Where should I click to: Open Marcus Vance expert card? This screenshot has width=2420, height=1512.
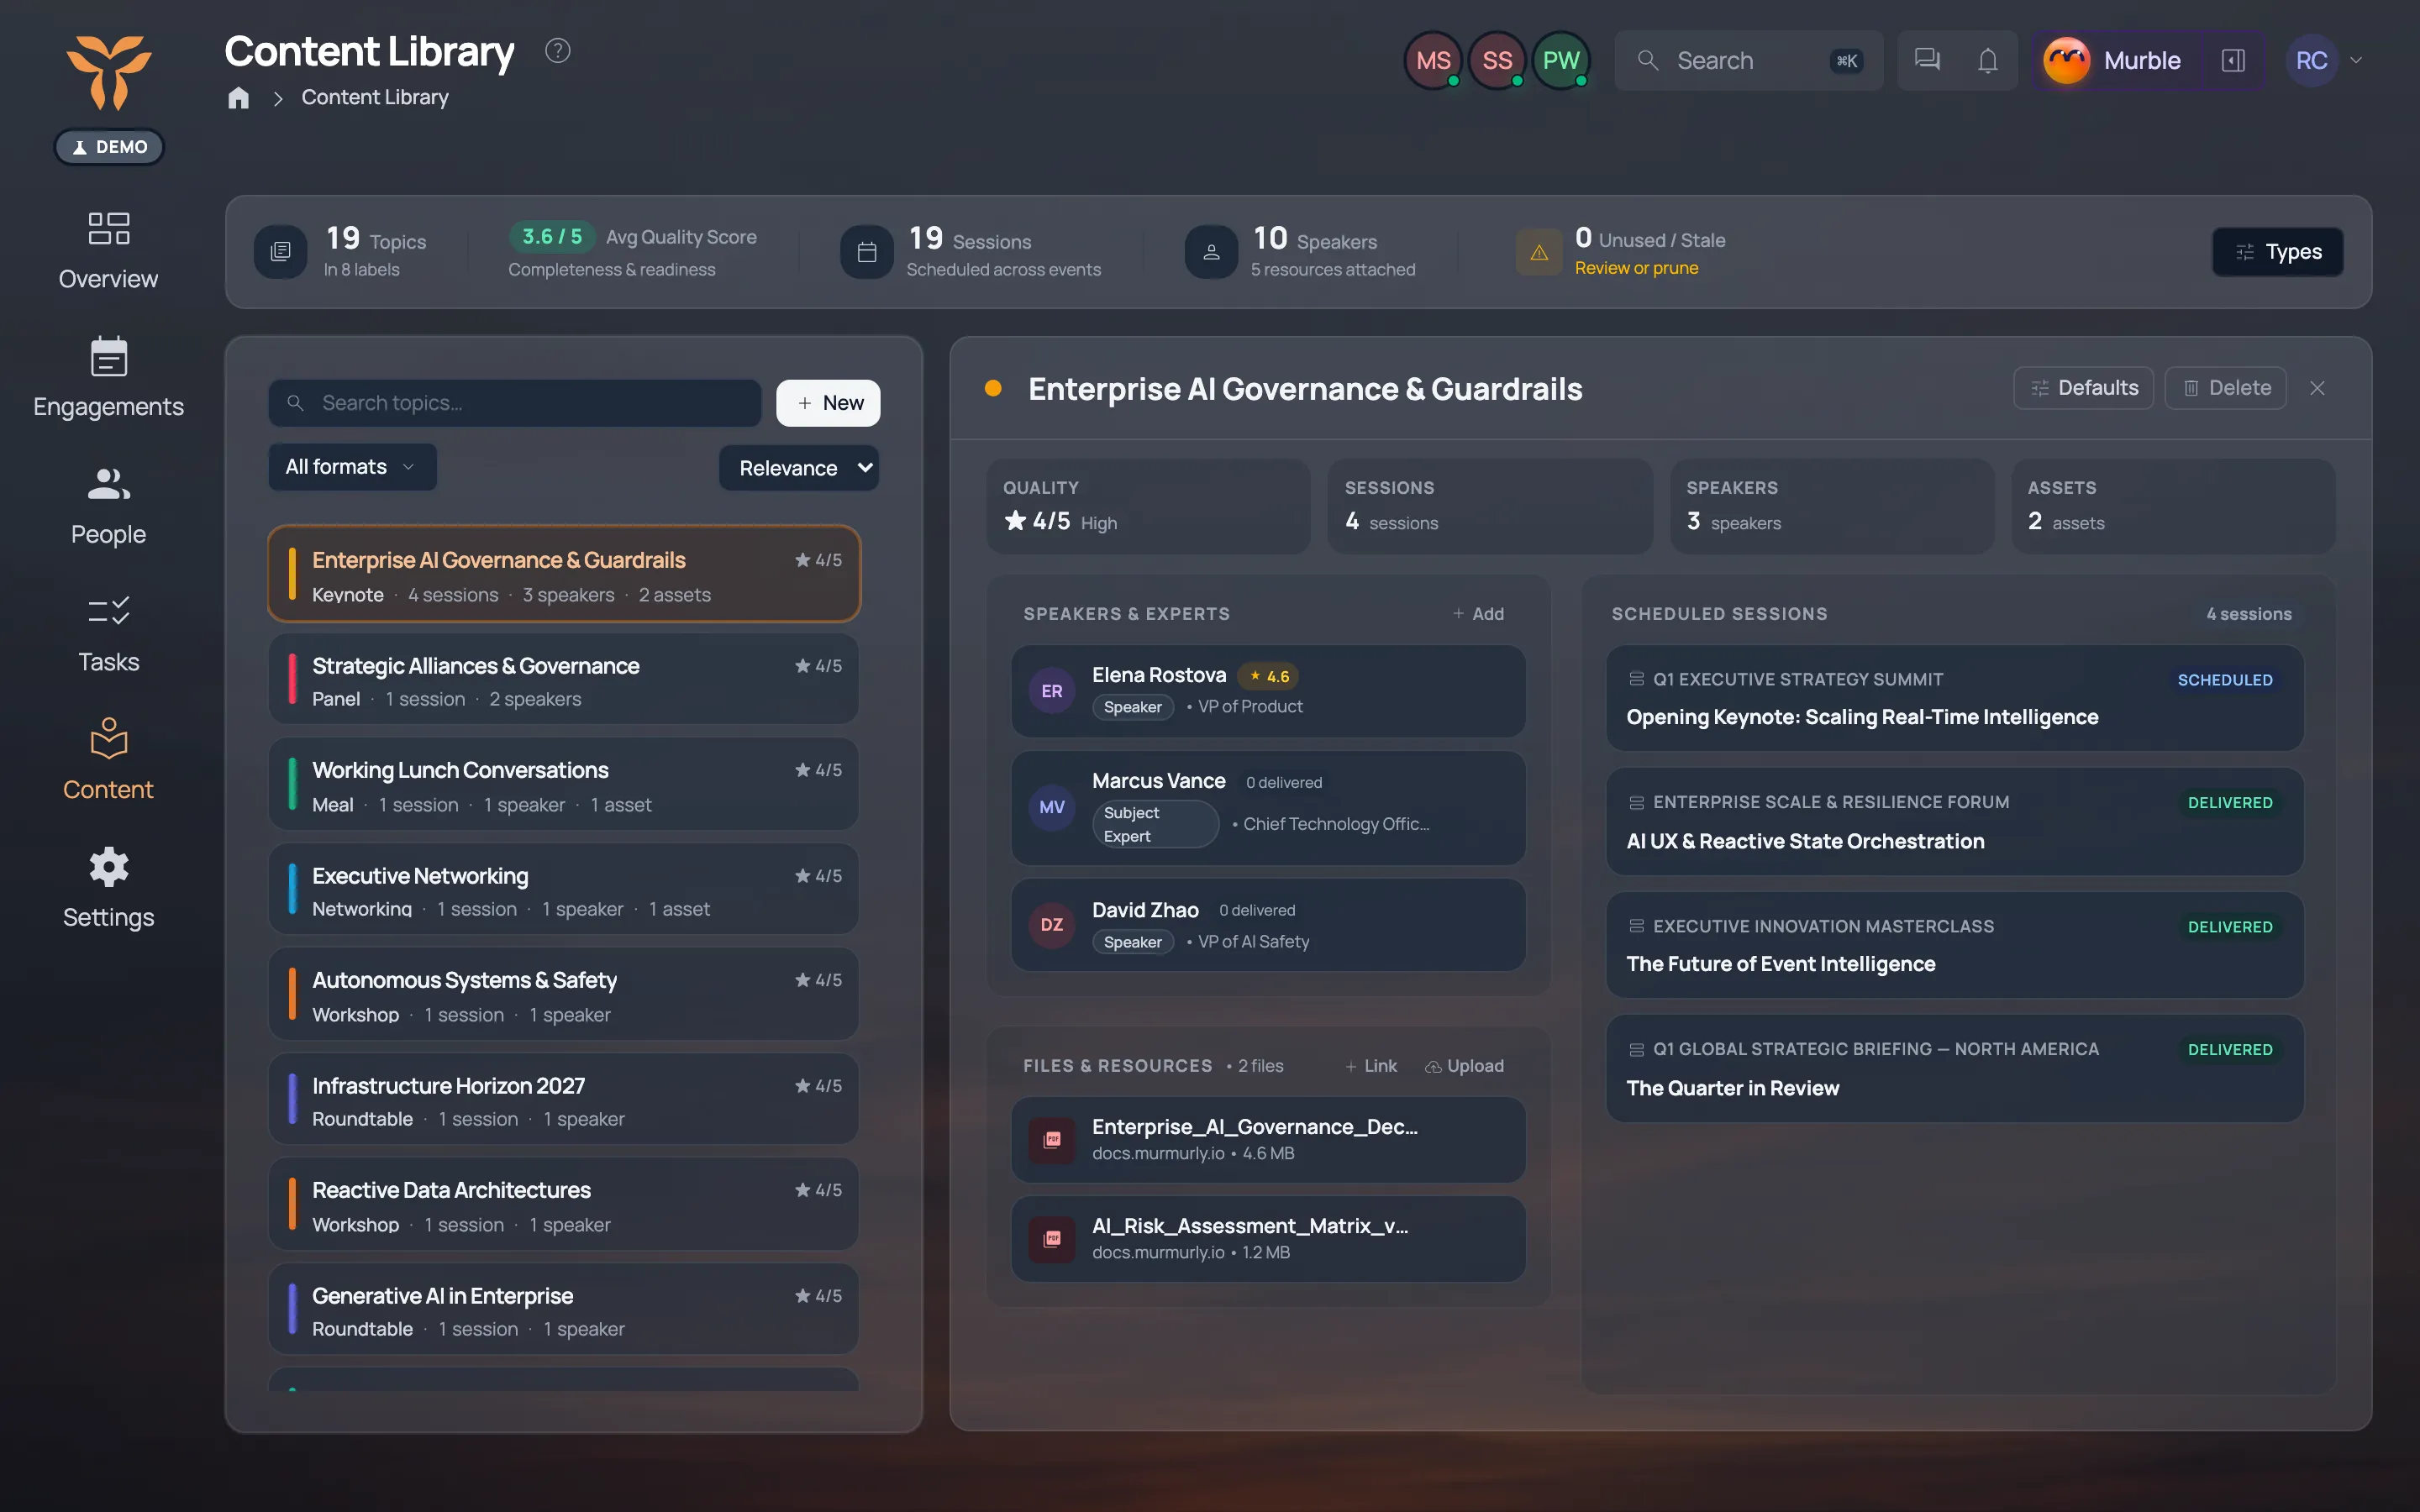tap(1268, 808)
